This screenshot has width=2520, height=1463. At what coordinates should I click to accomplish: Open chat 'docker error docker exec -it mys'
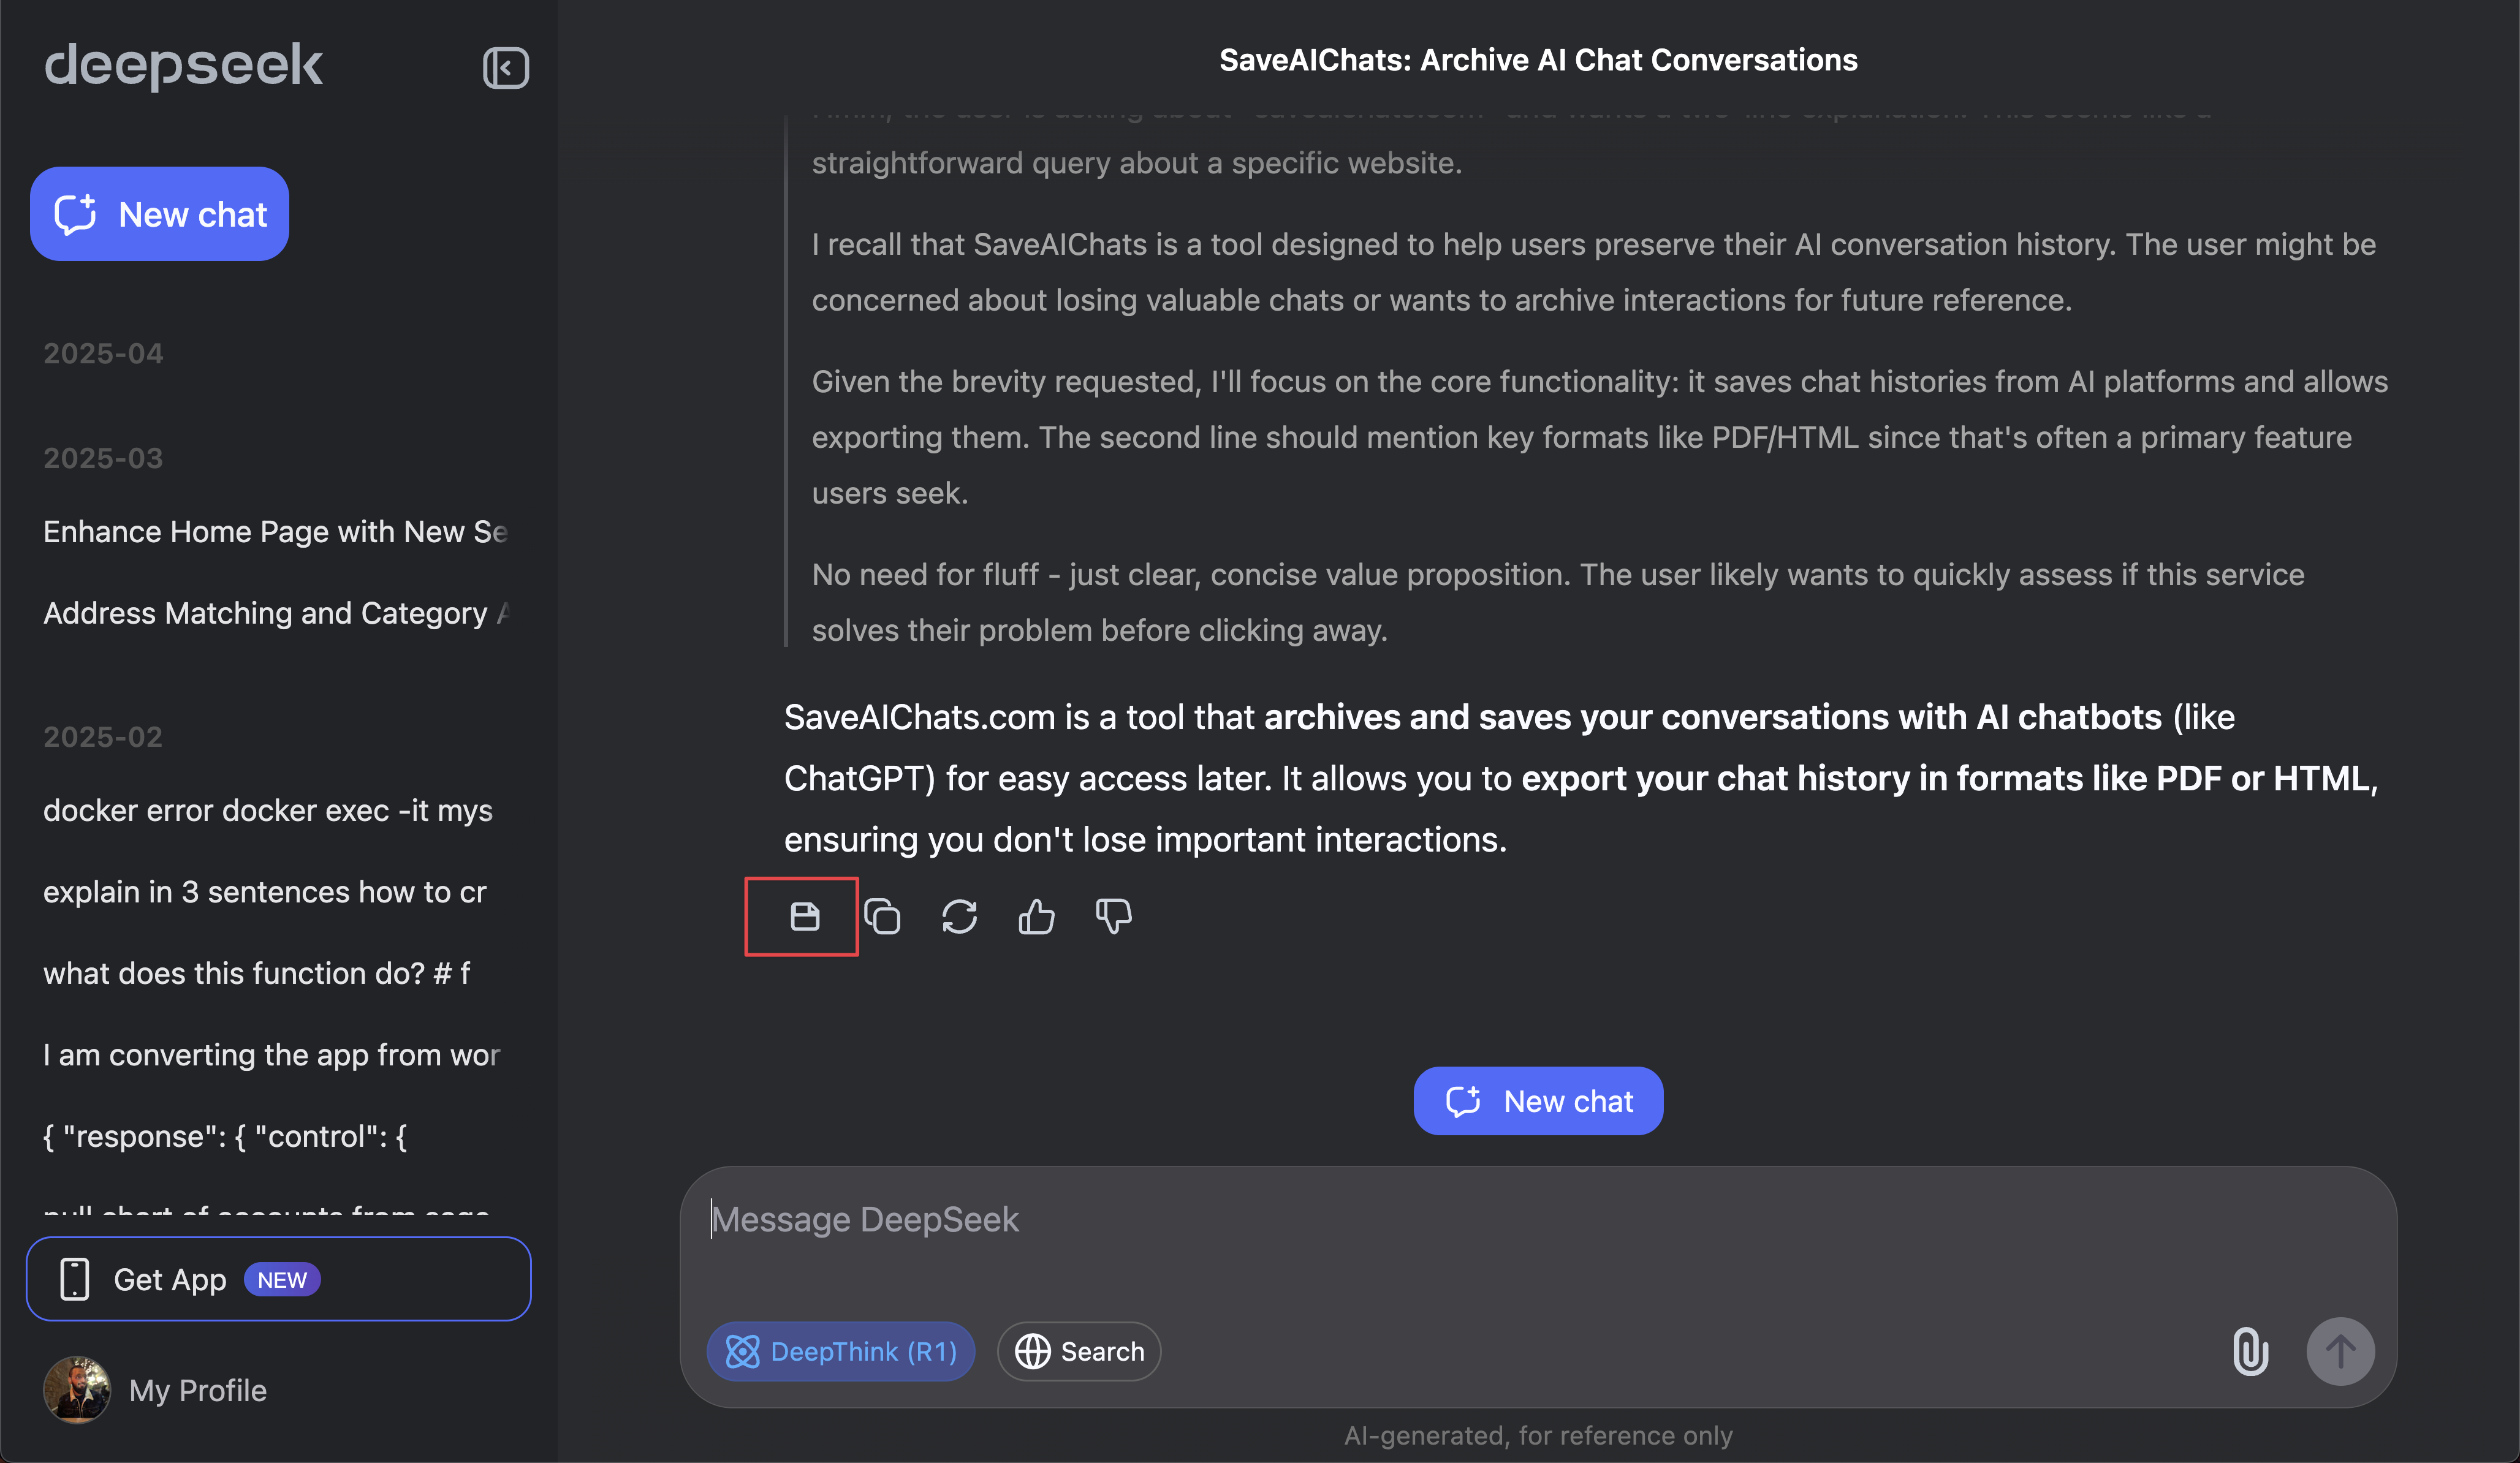click(268, 810)
